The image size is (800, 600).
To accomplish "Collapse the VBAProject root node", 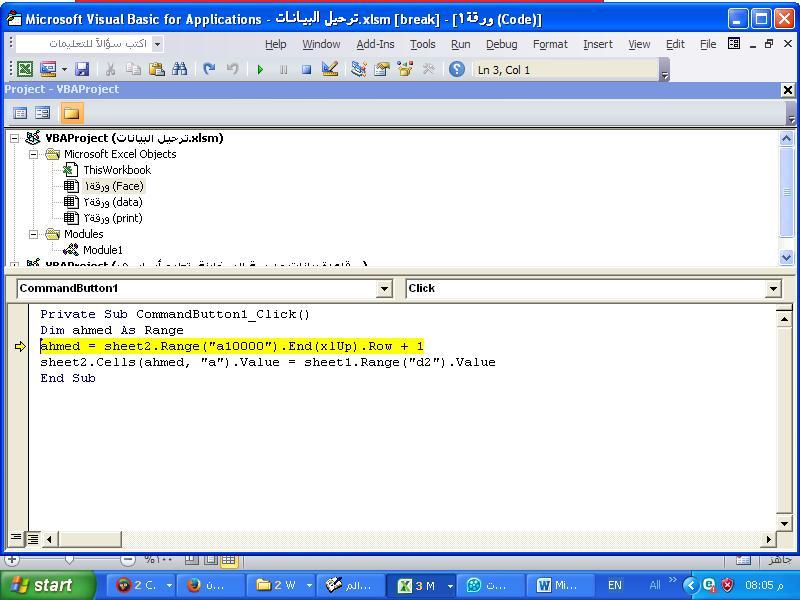I will [14, 138].
